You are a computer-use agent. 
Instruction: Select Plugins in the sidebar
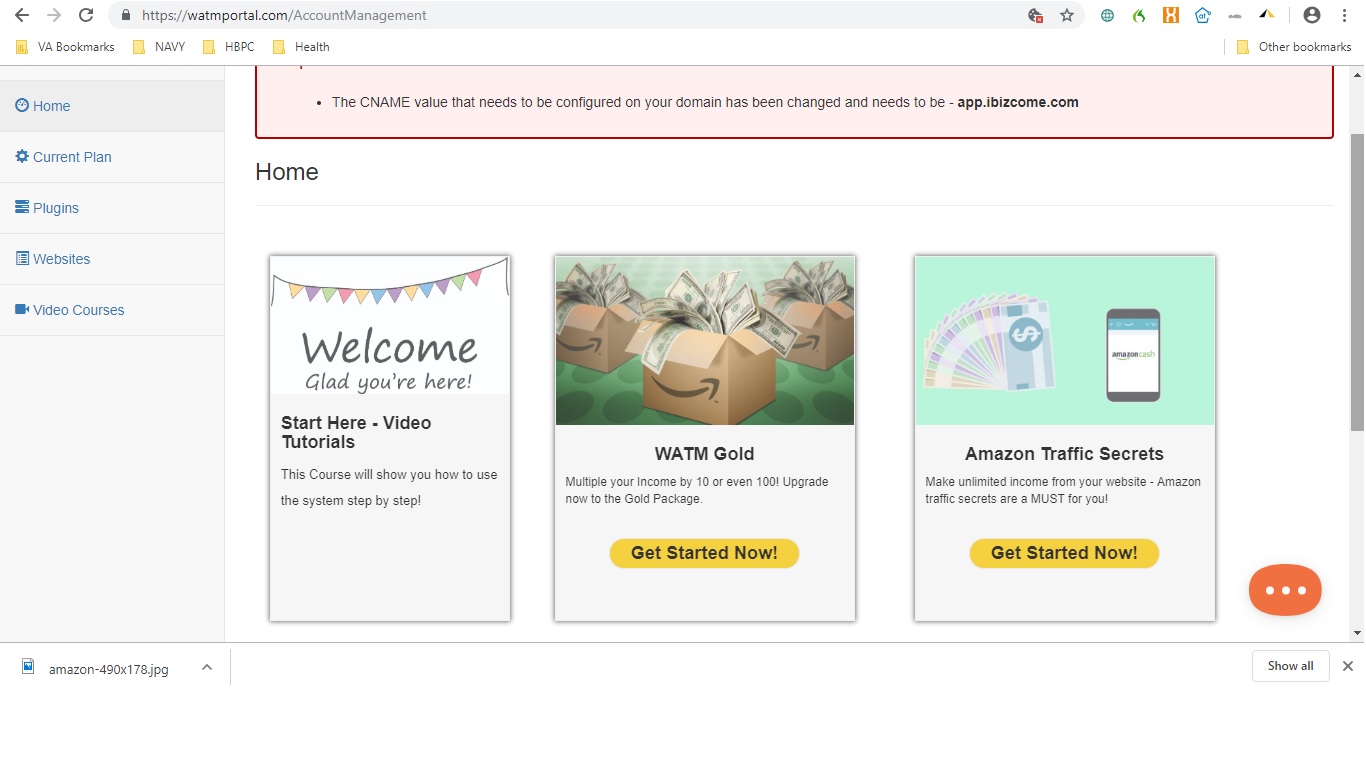tap(112, 208)
